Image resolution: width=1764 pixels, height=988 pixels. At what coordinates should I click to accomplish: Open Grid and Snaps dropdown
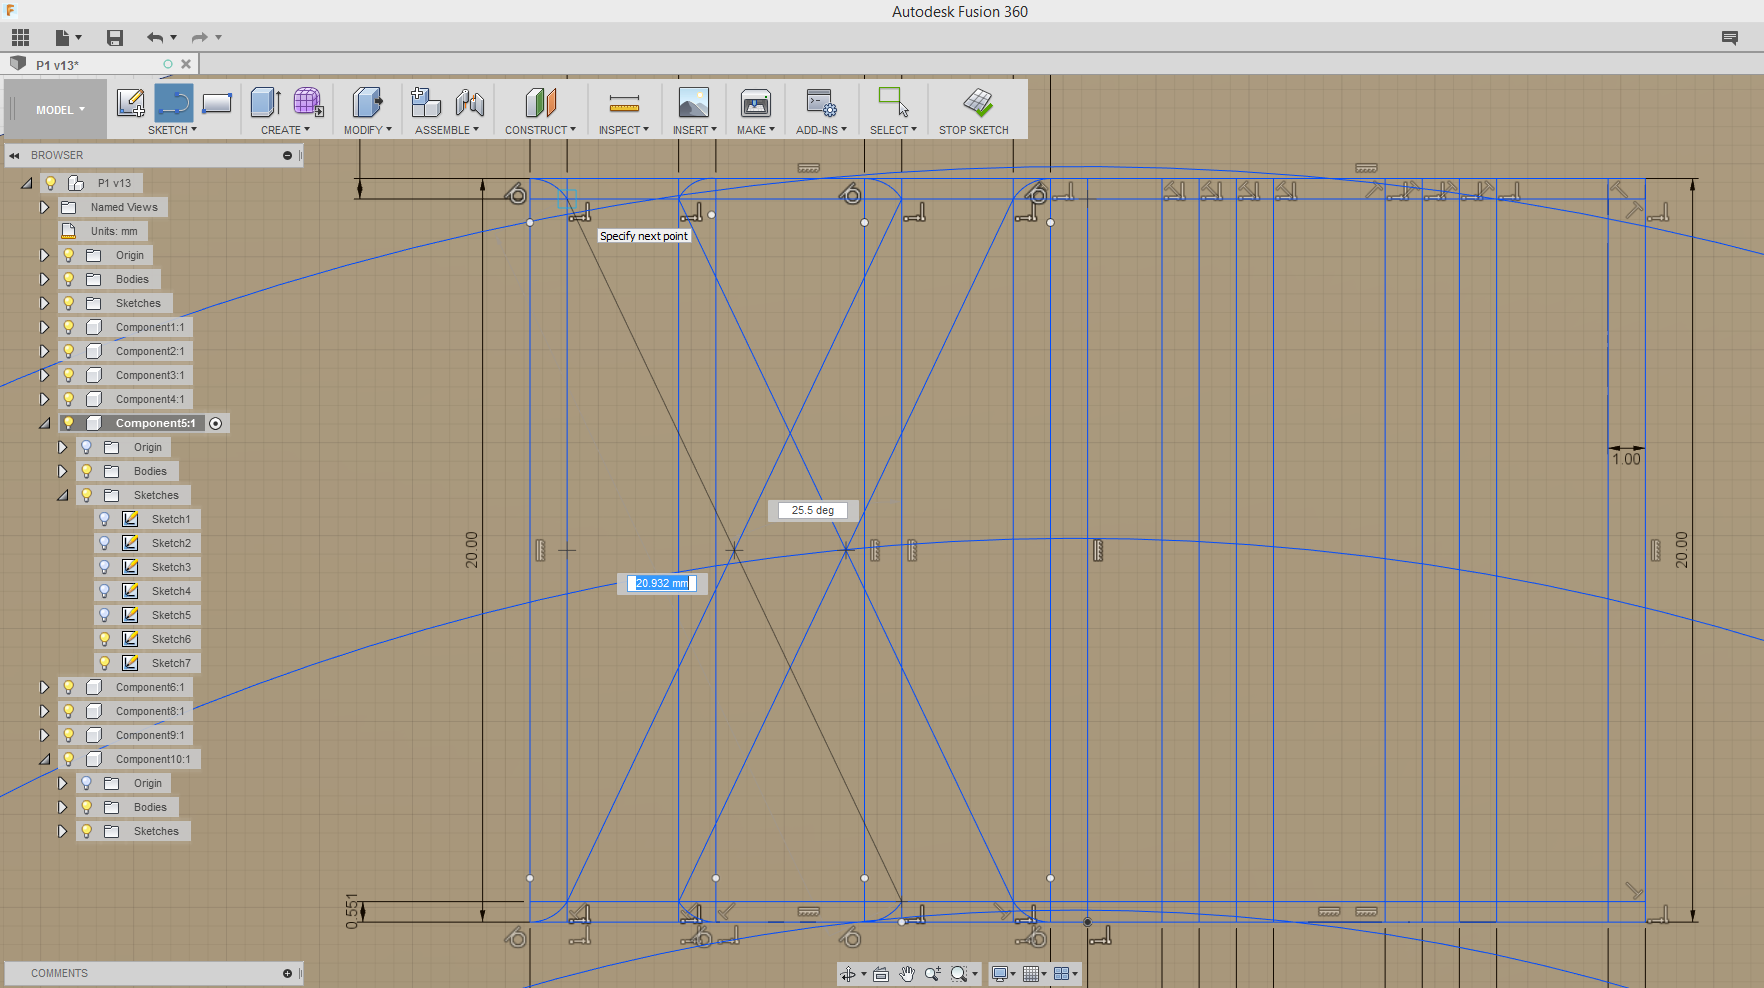pos(1034,974)
